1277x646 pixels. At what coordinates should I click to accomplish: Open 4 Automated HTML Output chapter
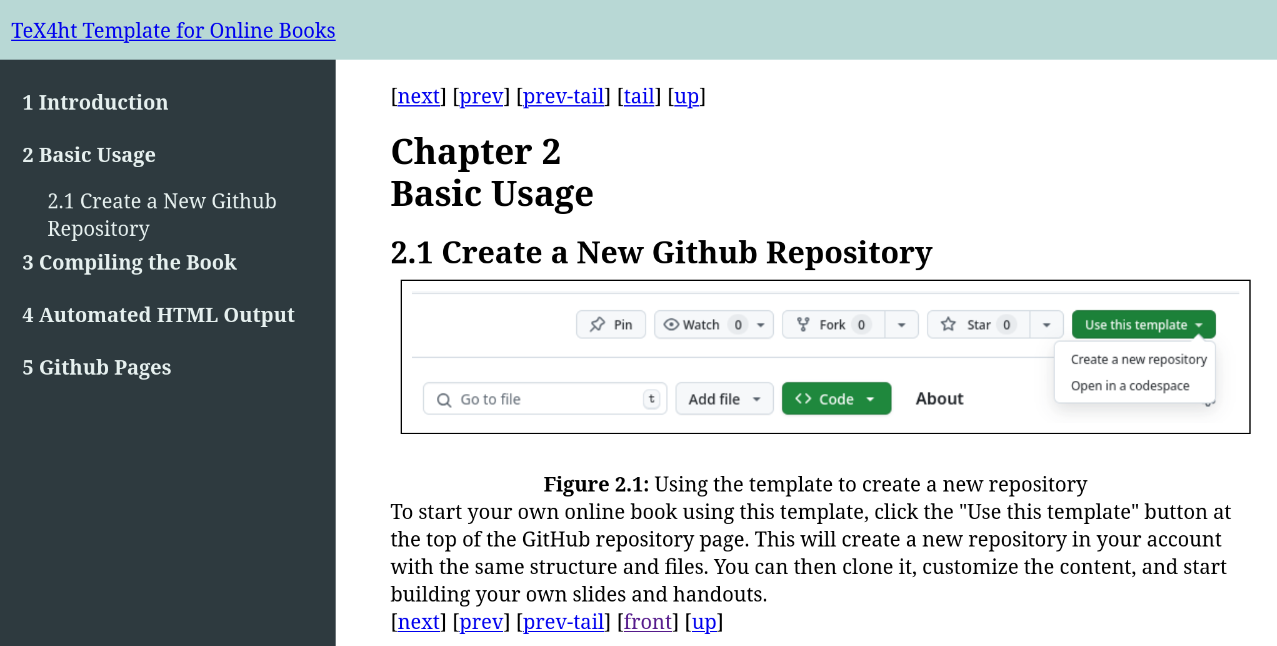coord(158,315)
